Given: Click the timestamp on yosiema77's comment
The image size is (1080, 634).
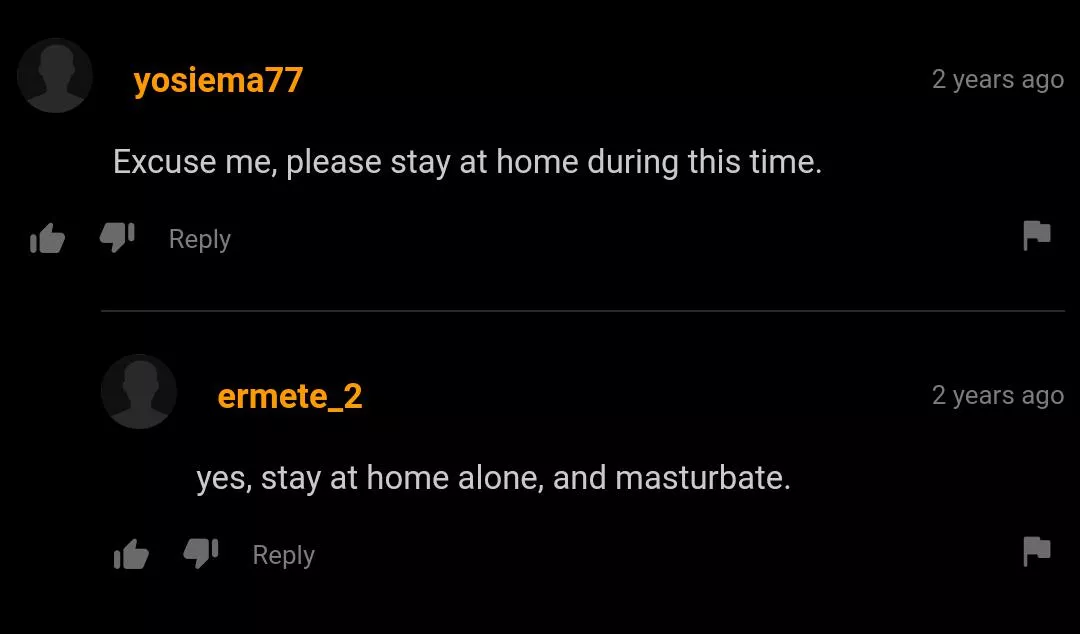Looking at the screenshot, I should point(998,79).
